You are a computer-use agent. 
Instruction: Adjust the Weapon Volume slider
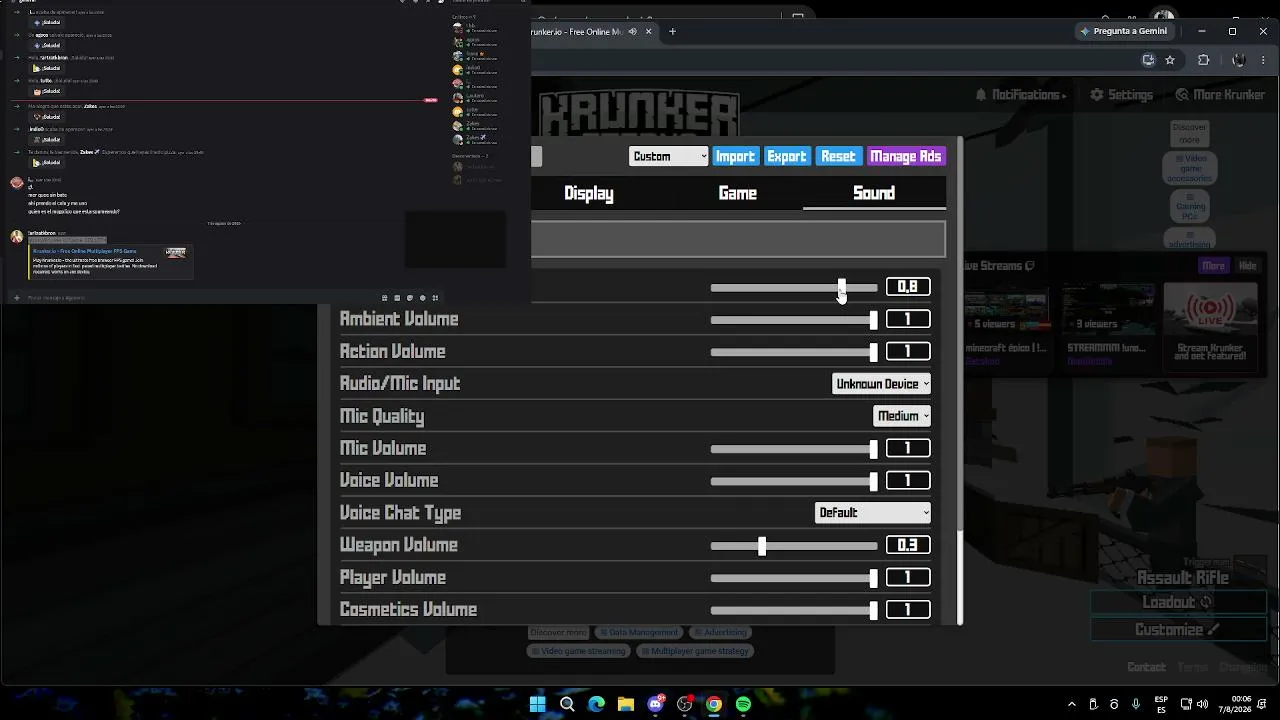coord(794,546)
